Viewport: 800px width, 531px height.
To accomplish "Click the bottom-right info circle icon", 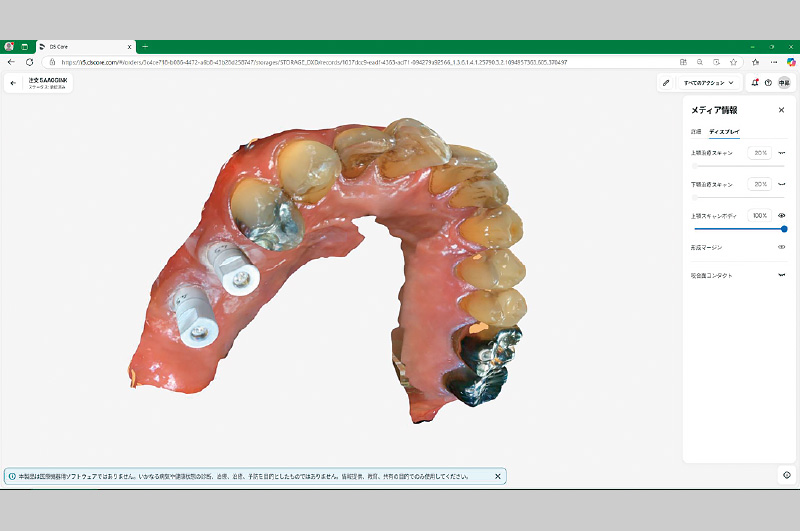I will click(x=787, y=475).
